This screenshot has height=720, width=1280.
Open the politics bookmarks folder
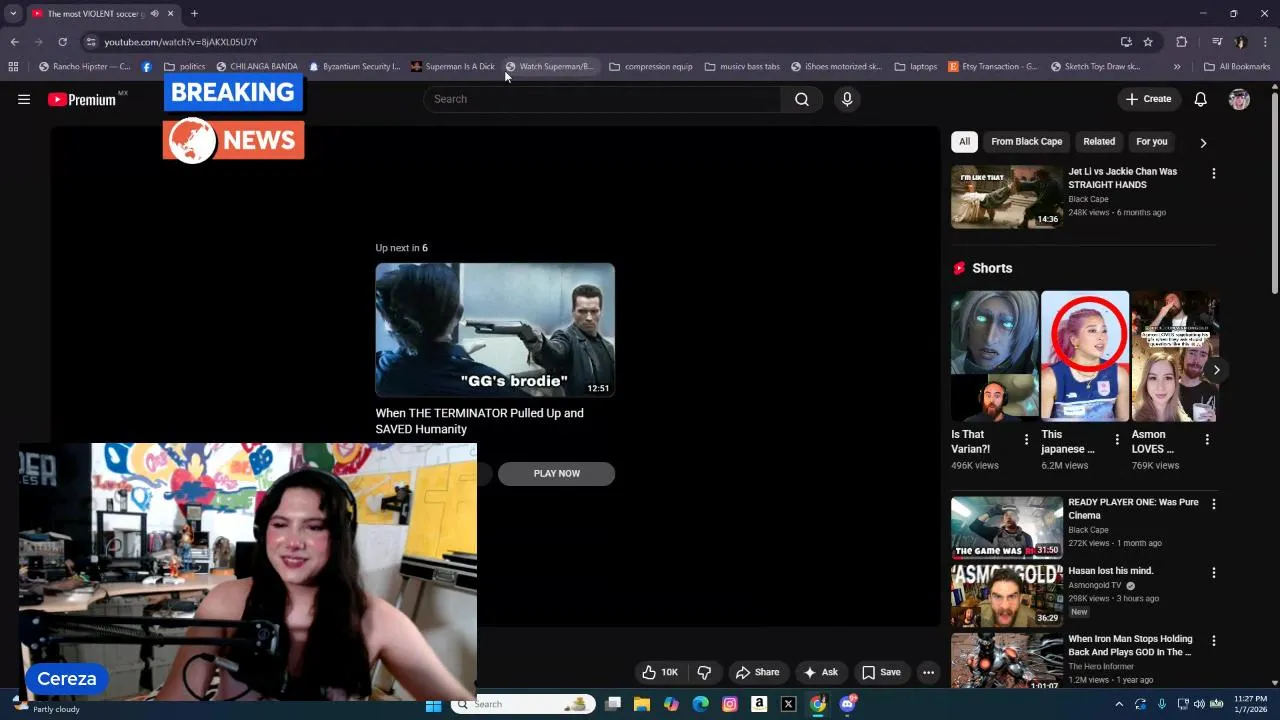click(x=185, y=67)
